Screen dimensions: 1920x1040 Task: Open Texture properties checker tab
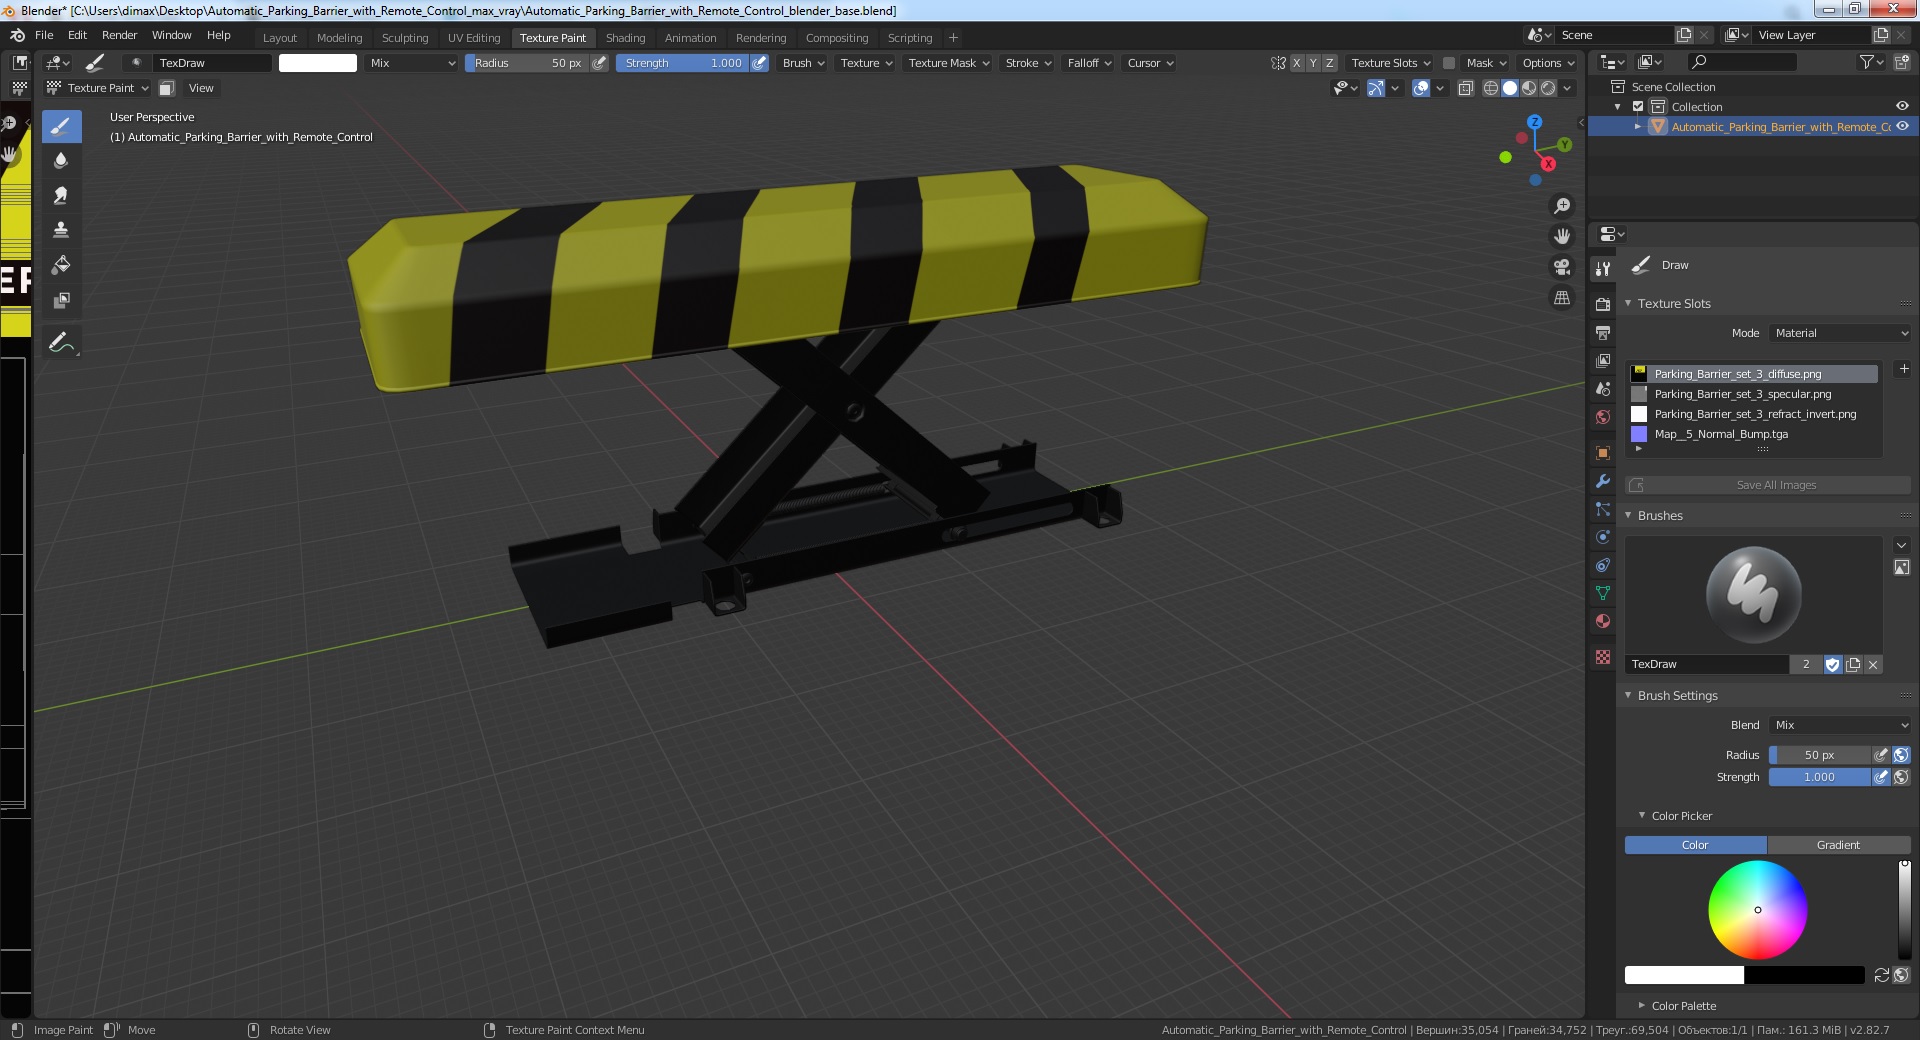tap(1603, 657)
